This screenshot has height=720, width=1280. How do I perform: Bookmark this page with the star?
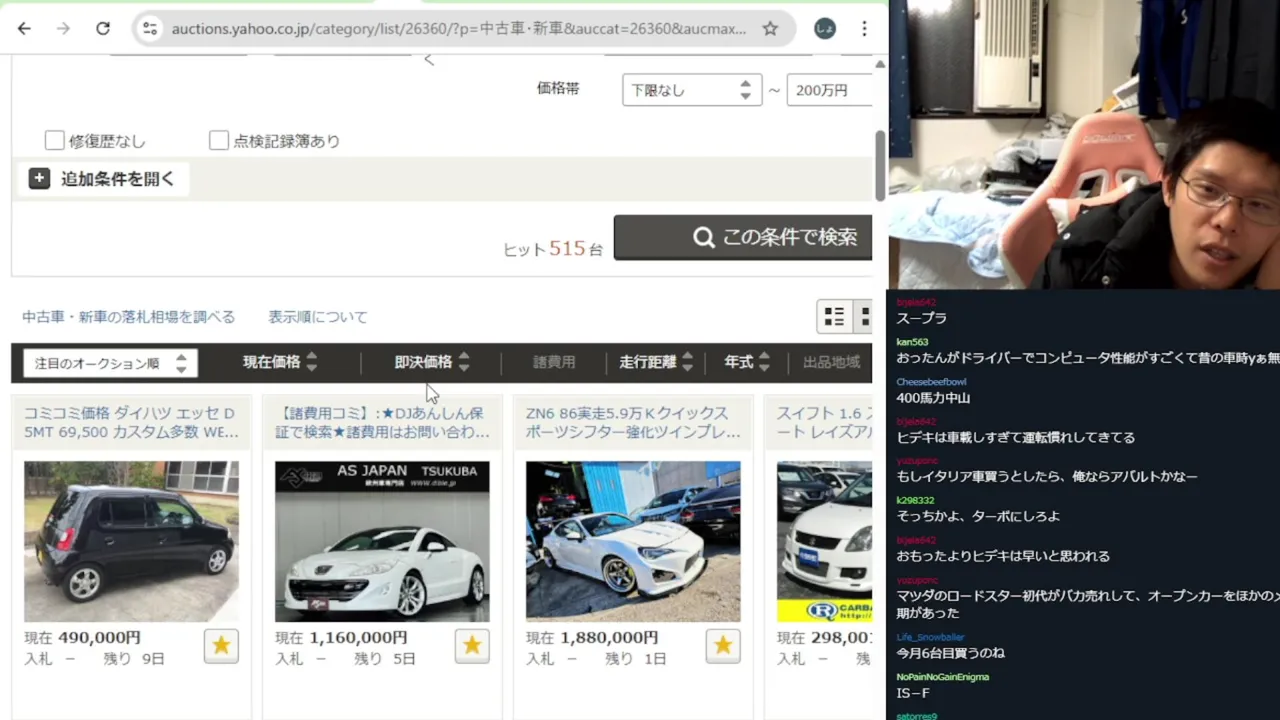770,29
